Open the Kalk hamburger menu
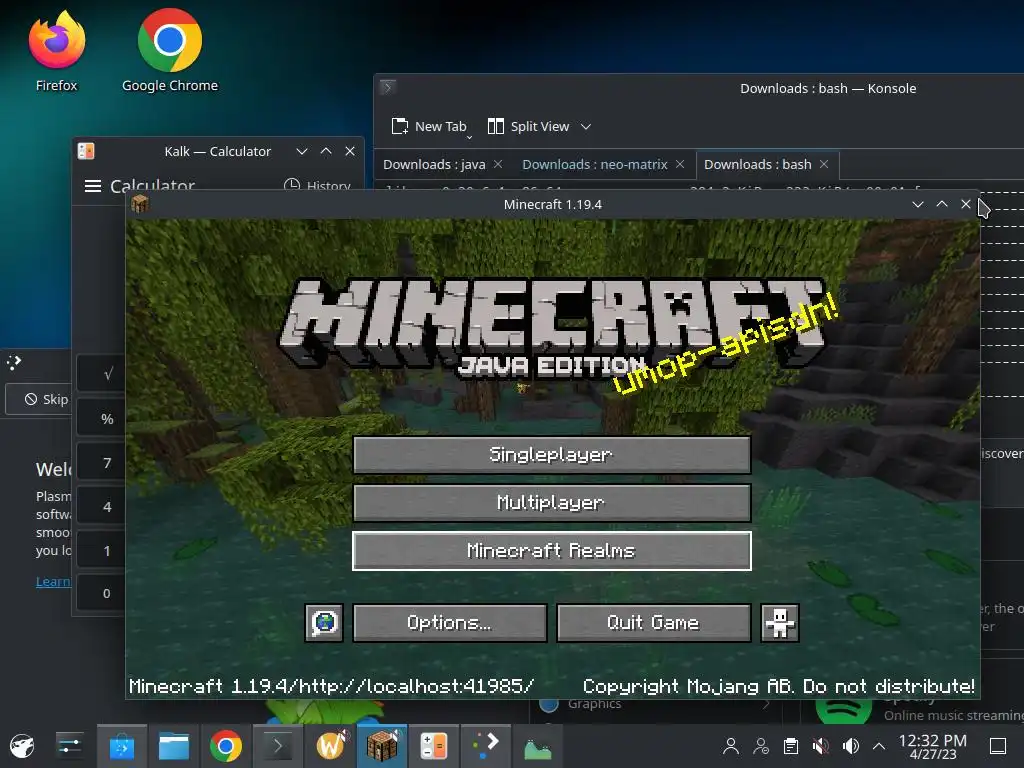 point(93,185)
